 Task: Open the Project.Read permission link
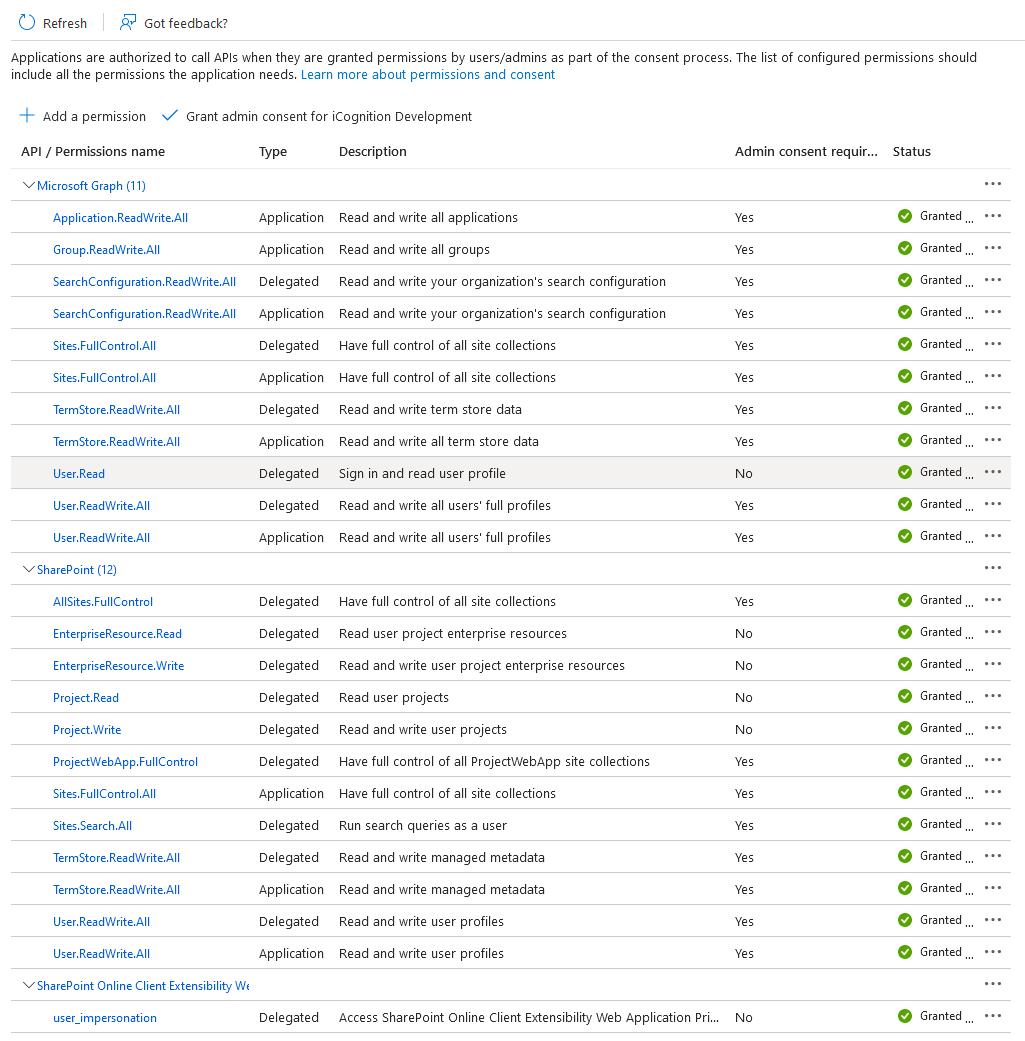click(x=85, y=696)
